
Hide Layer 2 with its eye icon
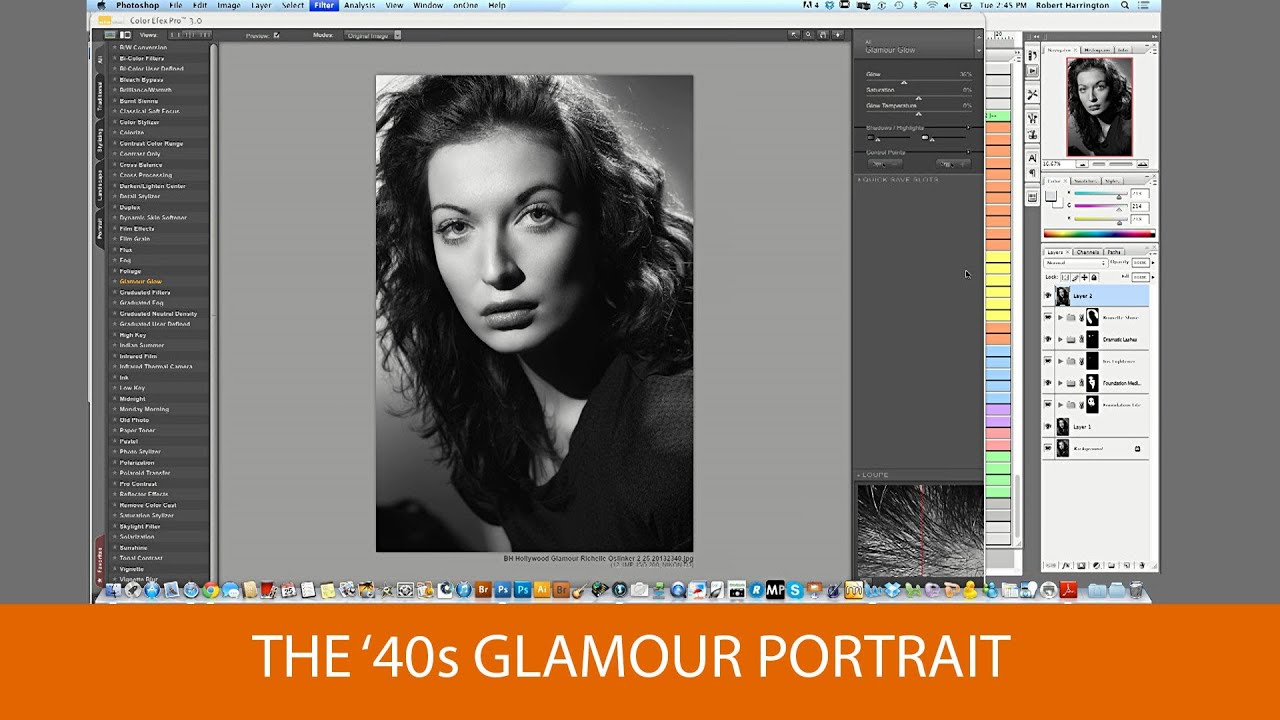click(x=1048, y=296)
